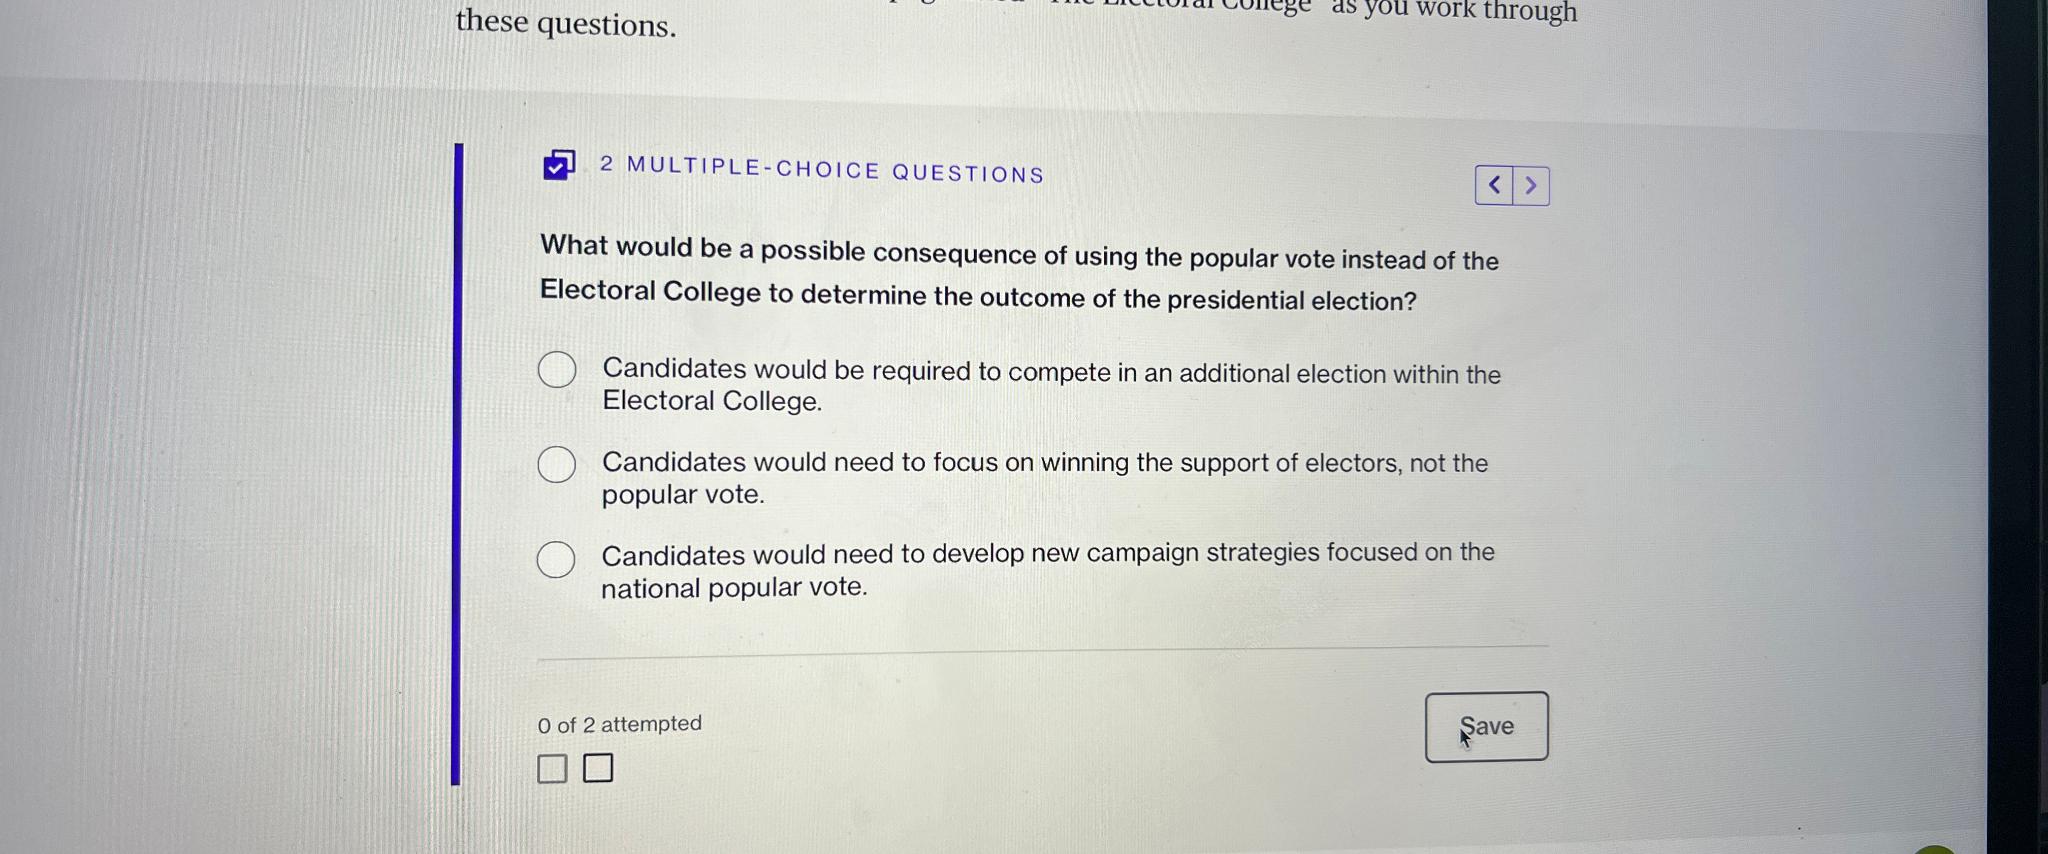Viewport: 2048px width, 854px height.
Task: Click the second question progress square
Action: click(x=598, y=768)
